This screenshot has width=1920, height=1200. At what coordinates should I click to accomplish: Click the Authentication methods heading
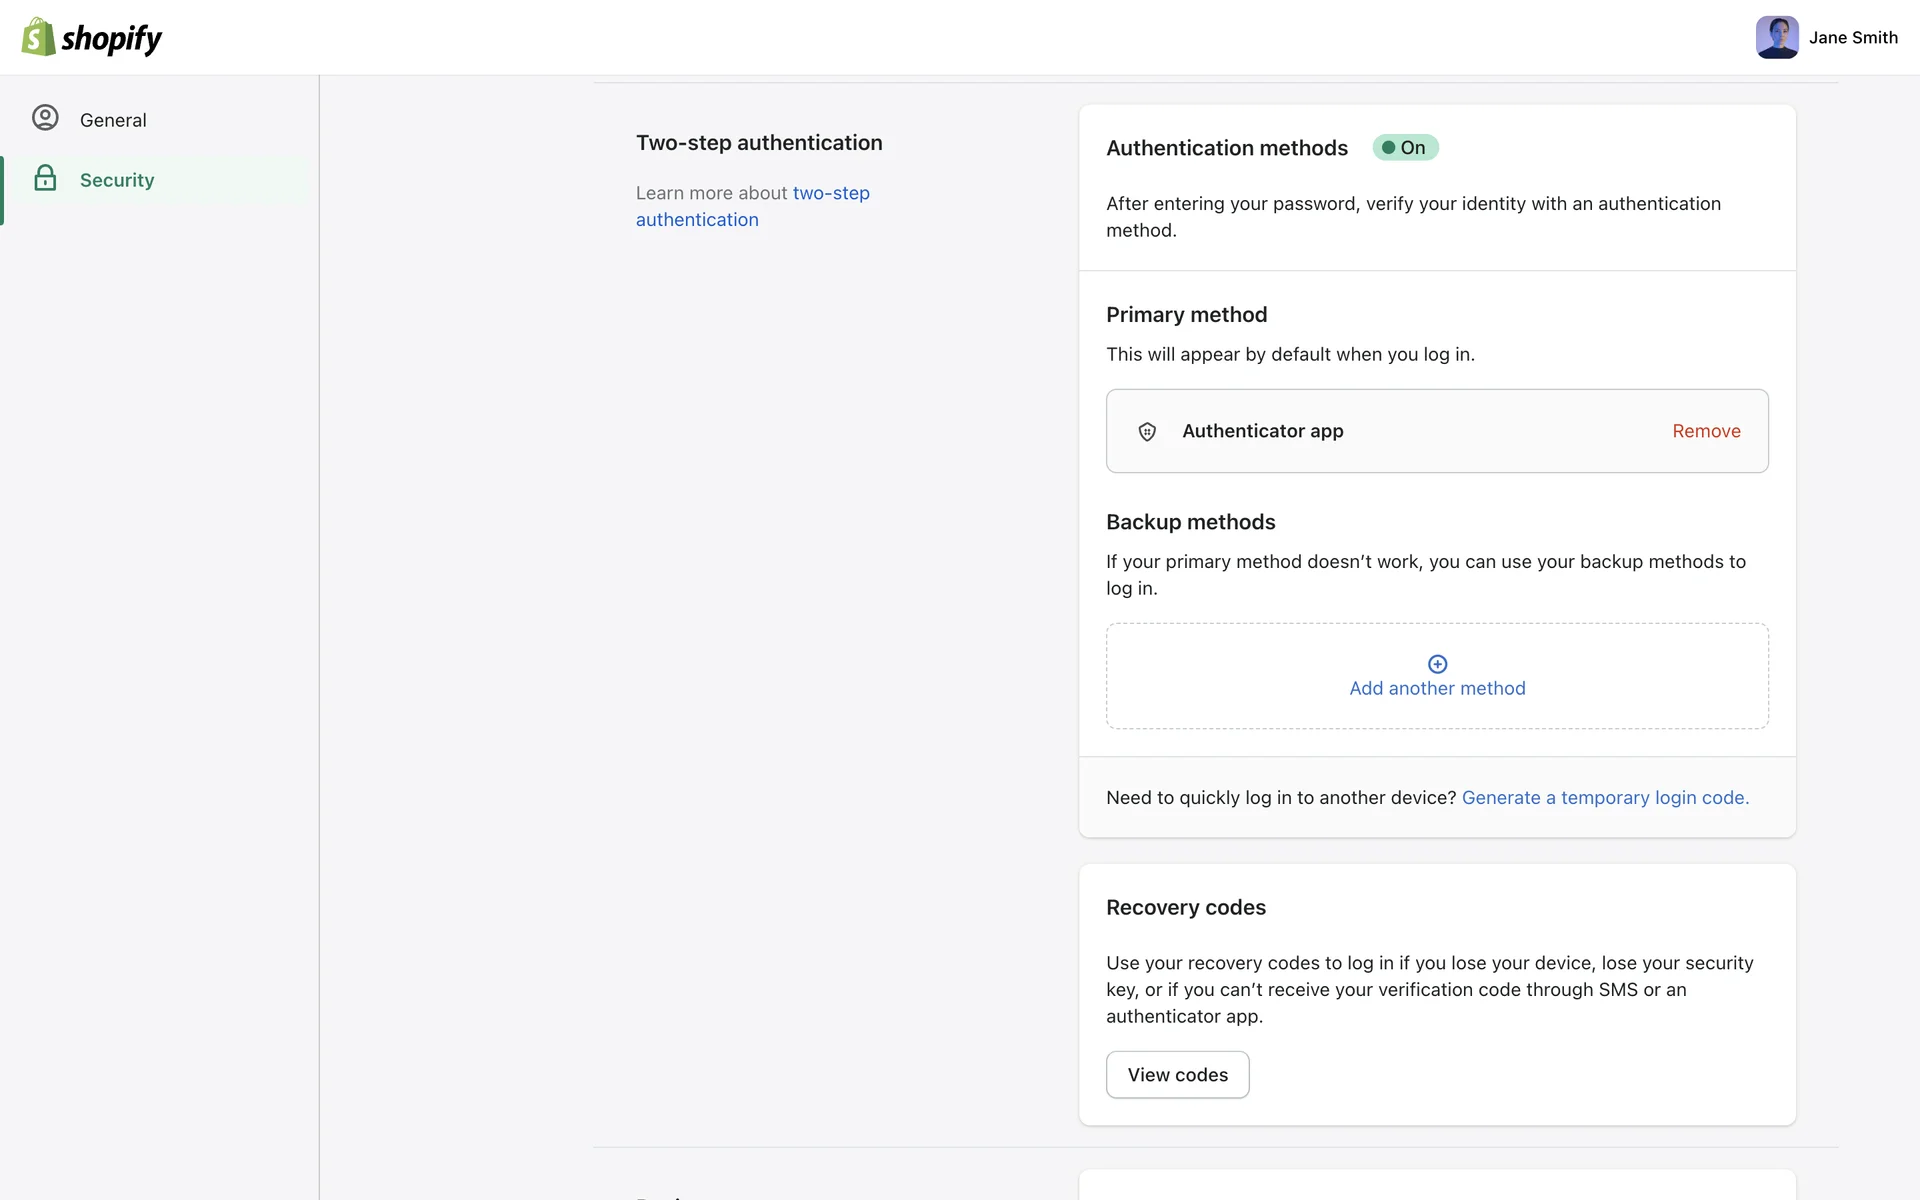(x=1226, y=148)
